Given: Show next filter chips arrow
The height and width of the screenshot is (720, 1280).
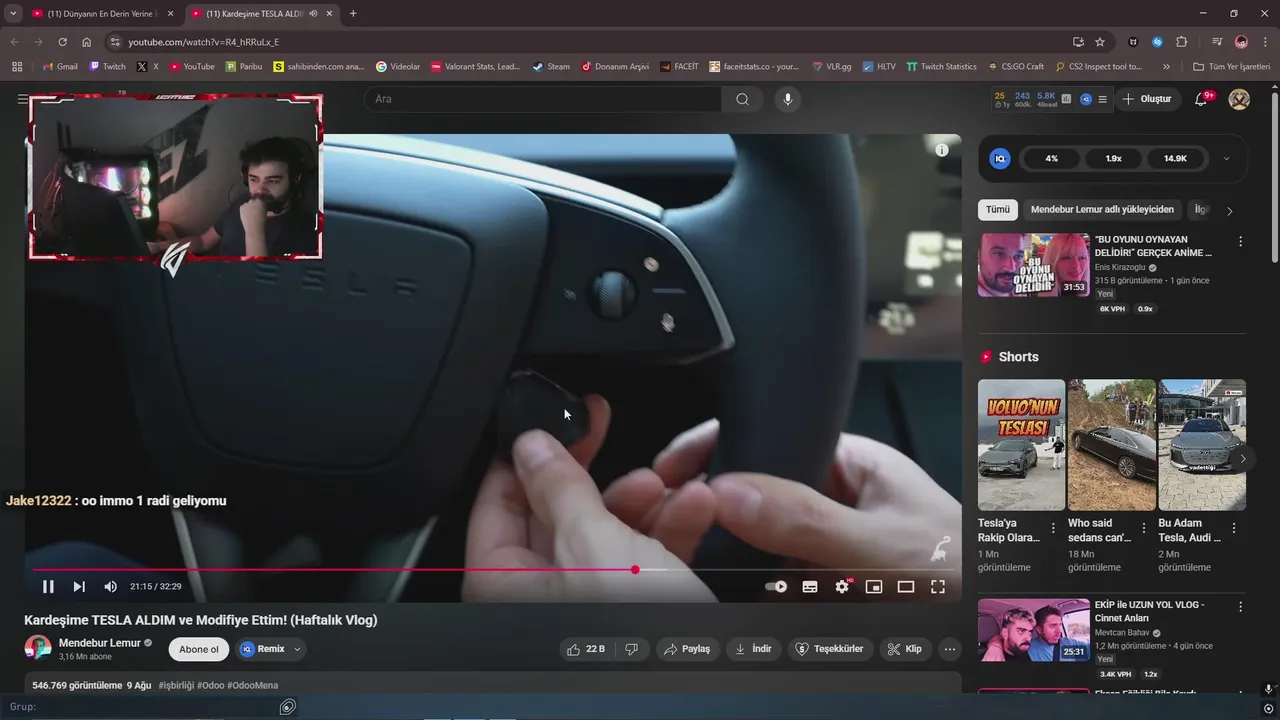Looking at the screenshot, I should point(1229,211).
